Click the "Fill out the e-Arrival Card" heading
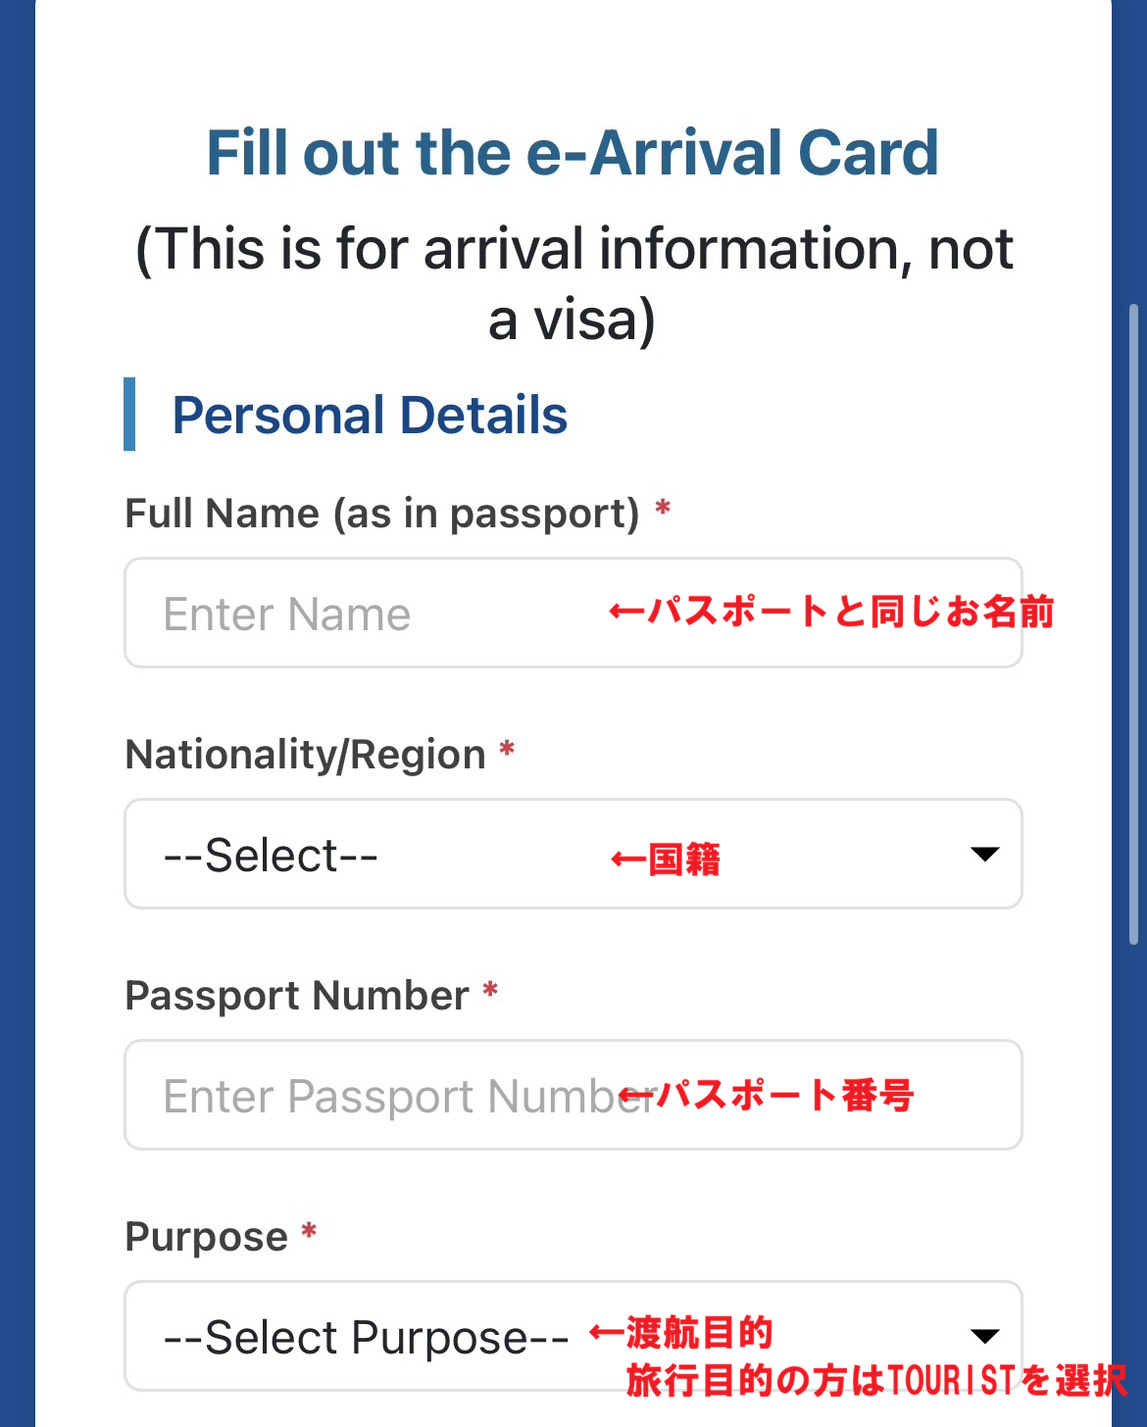The image size is (1147, 1427). click(x=572, y=153)
